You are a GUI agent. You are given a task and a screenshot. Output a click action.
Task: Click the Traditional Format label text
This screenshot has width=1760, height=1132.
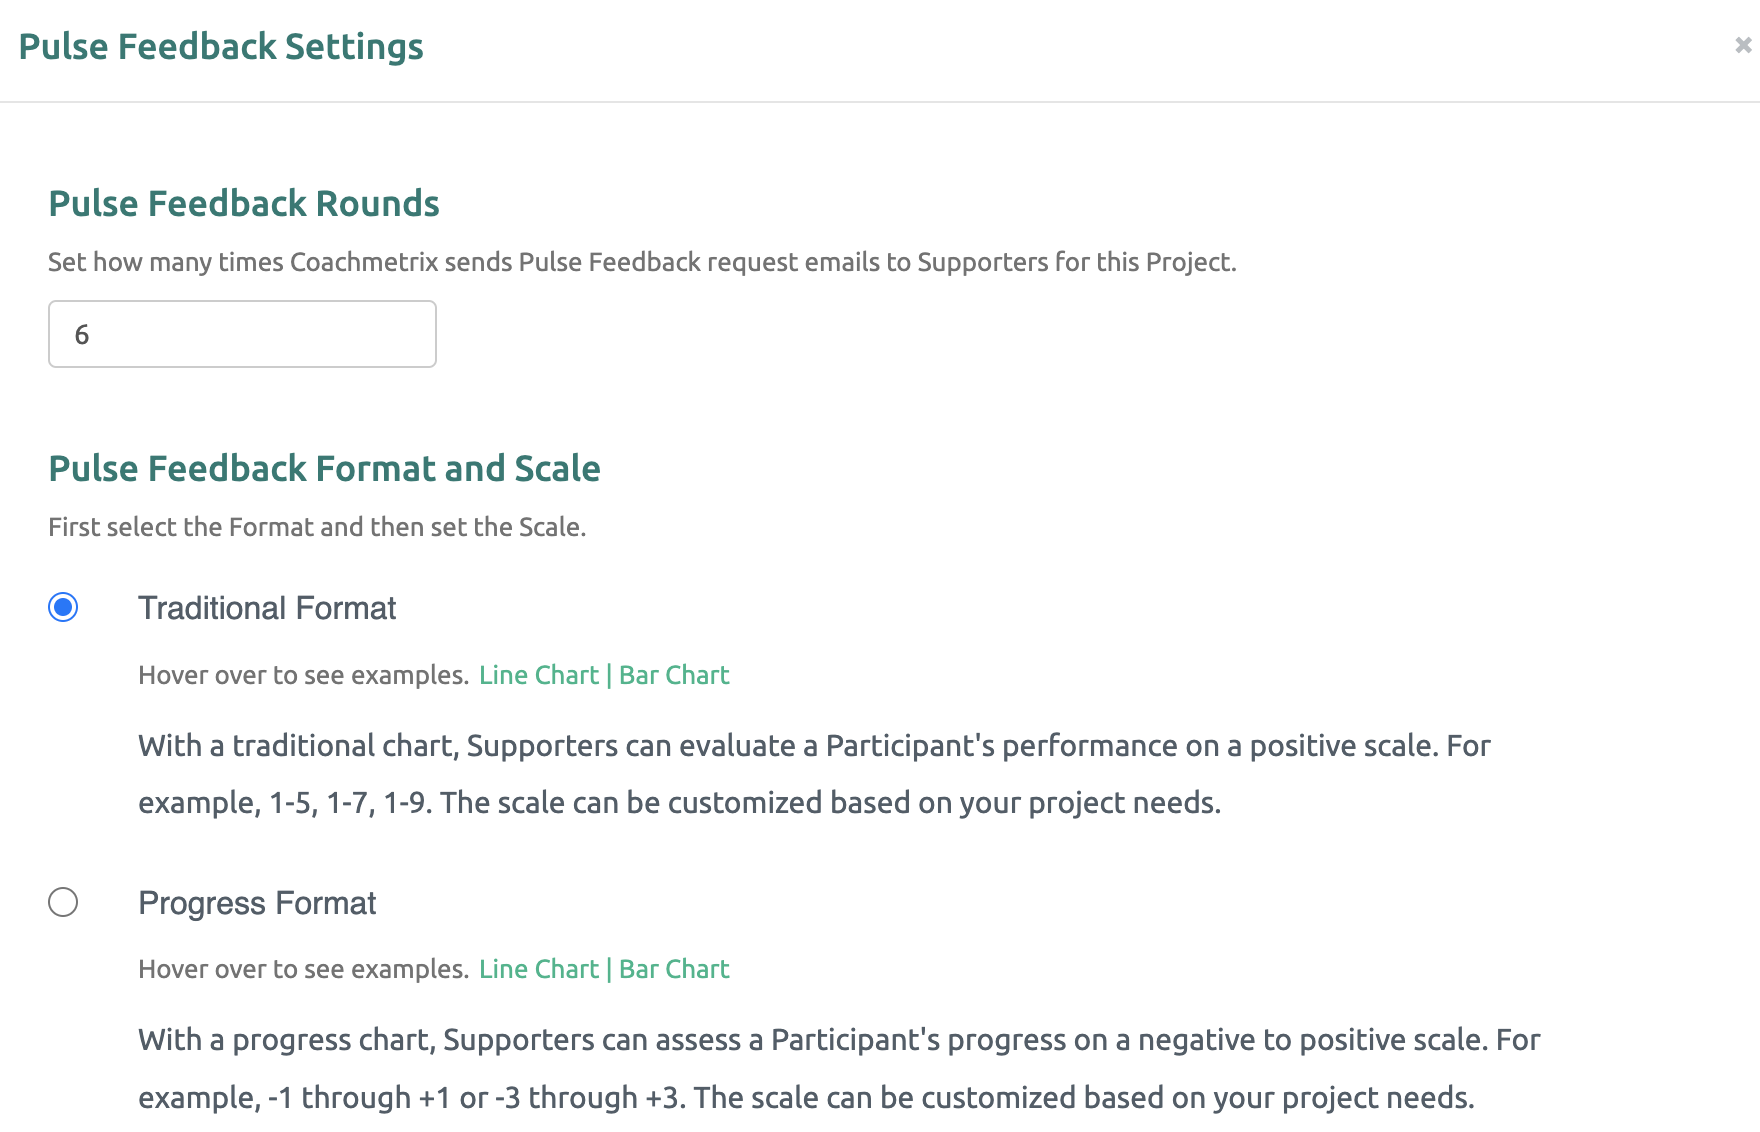267,608
